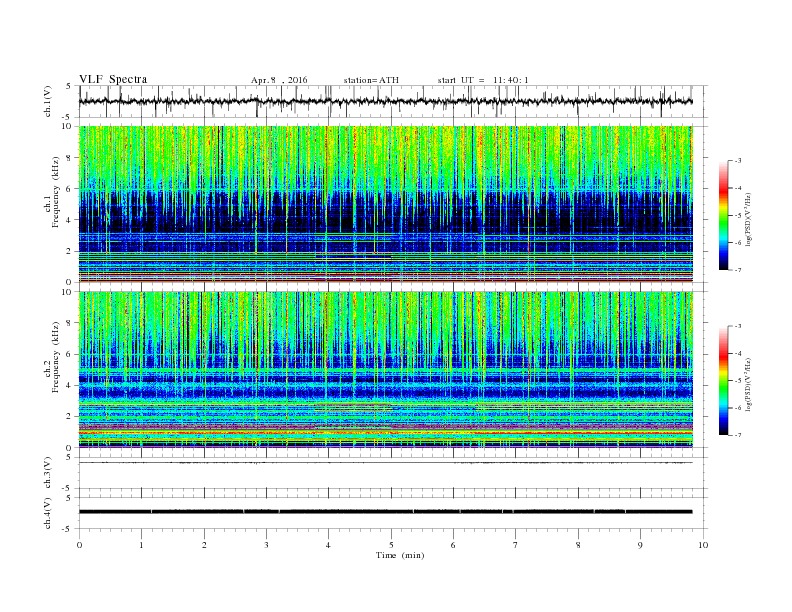
Task: Click the ch.1 frequency tick label '8'
Action: coord(69,158)
